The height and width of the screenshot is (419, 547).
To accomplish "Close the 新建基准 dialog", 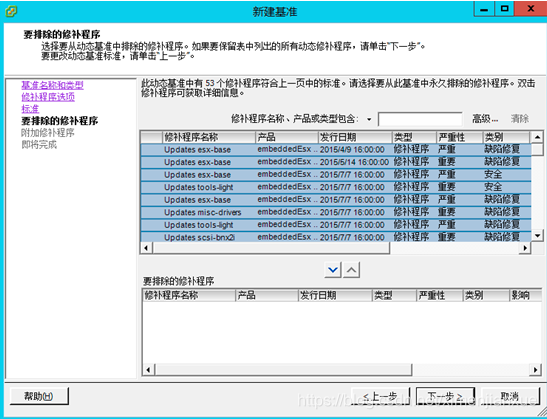I will [x=530, y=9].
